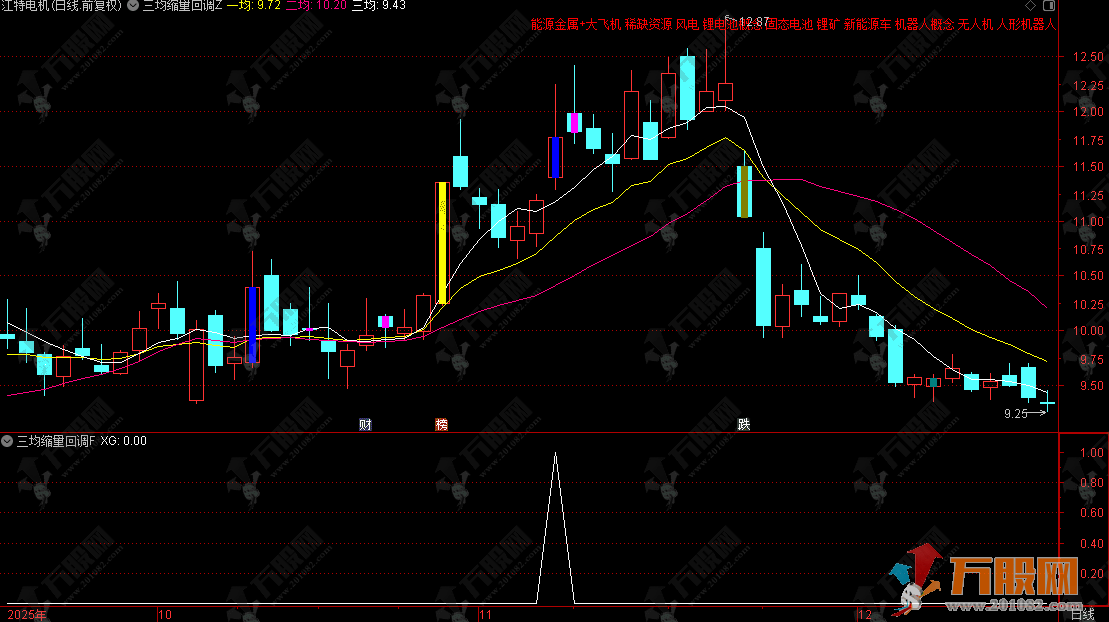Click the 榜 ranking marker icon
This screenshot has width=1109, height=622.
(x=441, y=424)
